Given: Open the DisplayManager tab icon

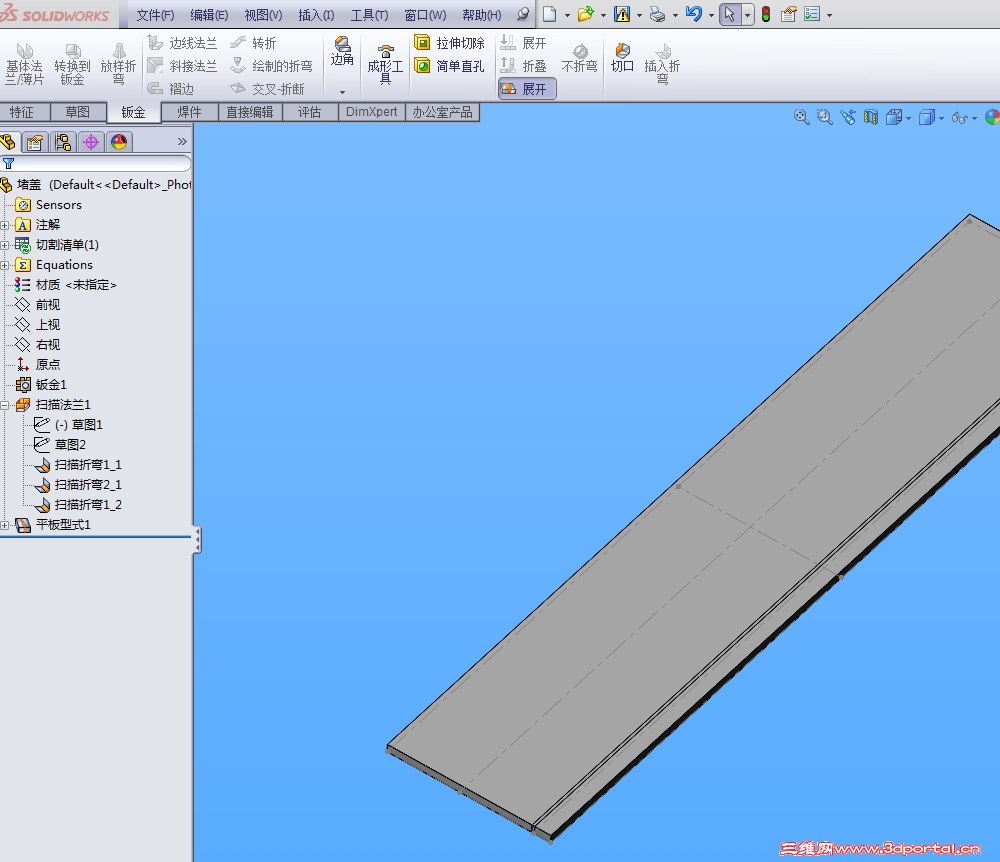Looking at the screenshot, I should pyautogui.click(x=119, y=142).
